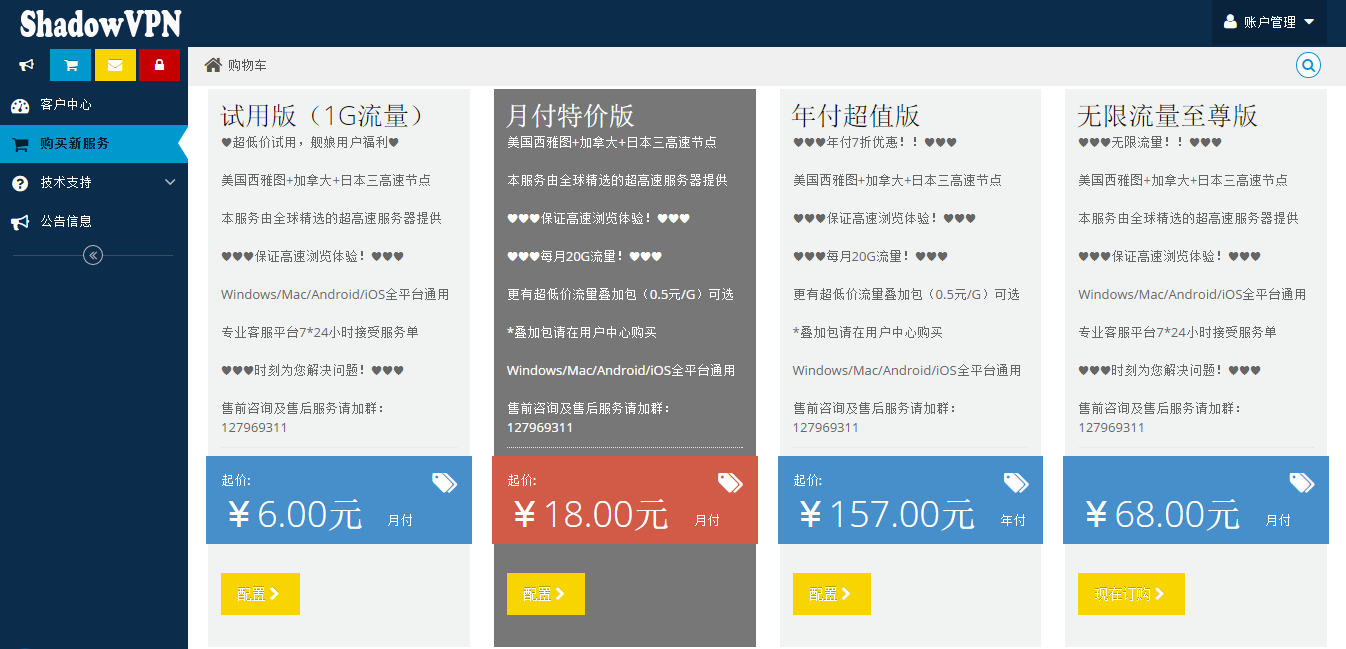Screen dimensions: 1346x649
Task: Click price tag icon on ¥6.00 panel
Action: click(444, 483)
